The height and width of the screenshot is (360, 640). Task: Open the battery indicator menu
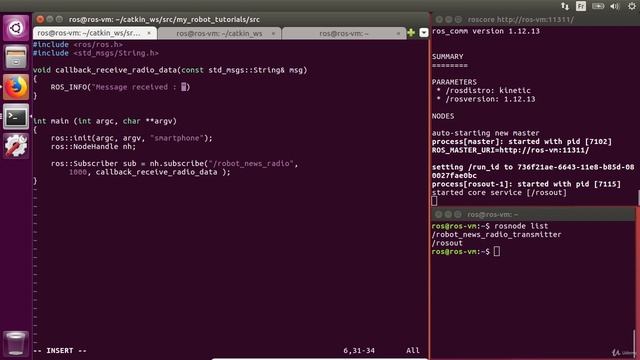[x=598, y=6]
